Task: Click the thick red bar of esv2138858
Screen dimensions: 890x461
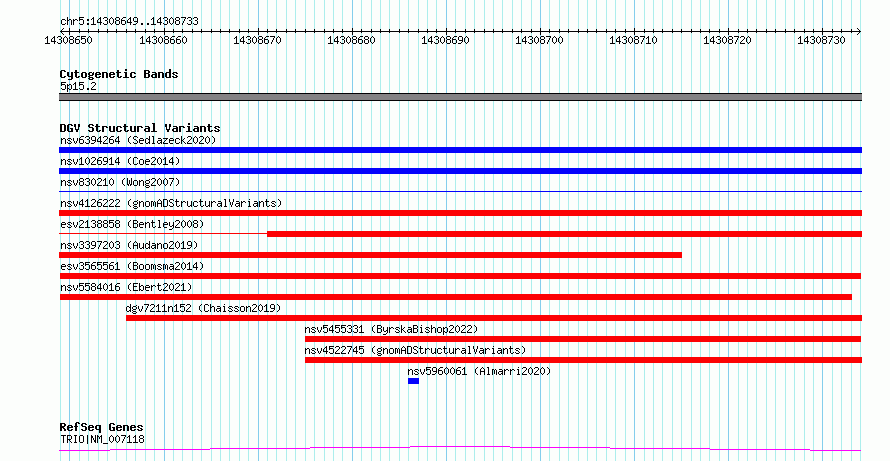Action: tap(565, 234)
